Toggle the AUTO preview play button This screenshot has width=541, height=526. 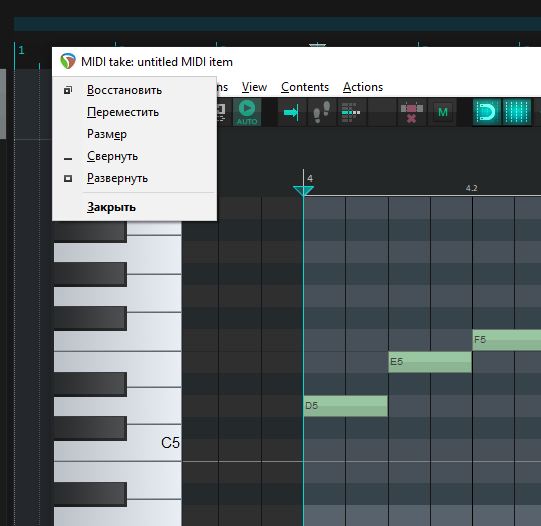pyautogui.click(x=247, y=112)
